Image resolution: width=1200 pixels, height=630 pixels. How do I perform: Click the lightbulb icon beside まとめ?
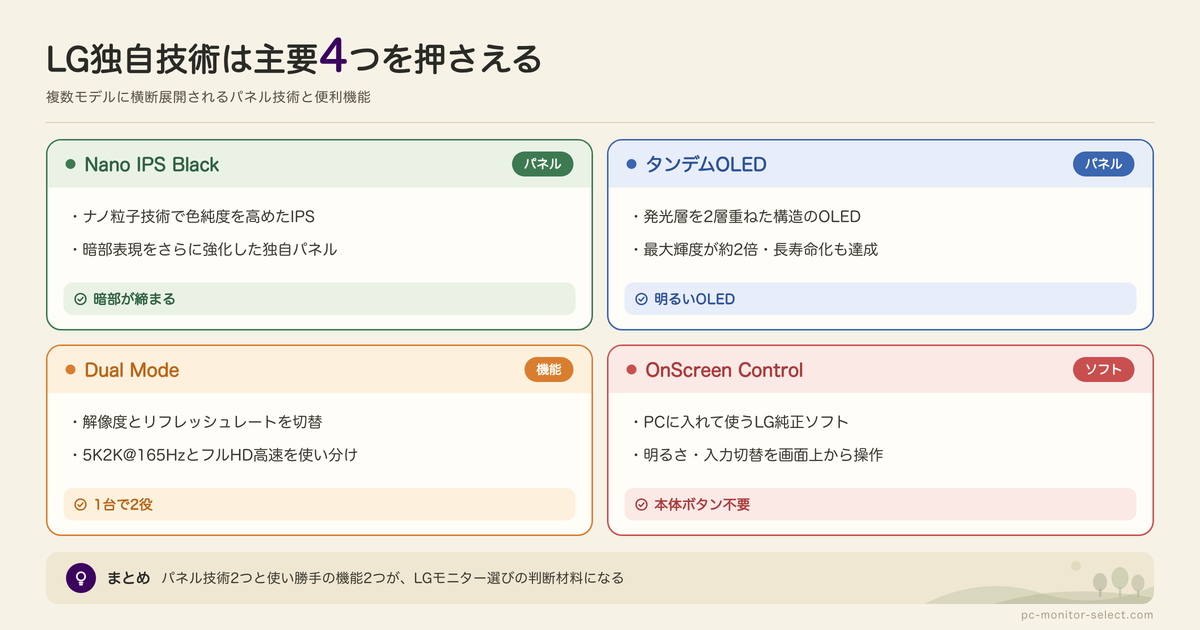80,578
